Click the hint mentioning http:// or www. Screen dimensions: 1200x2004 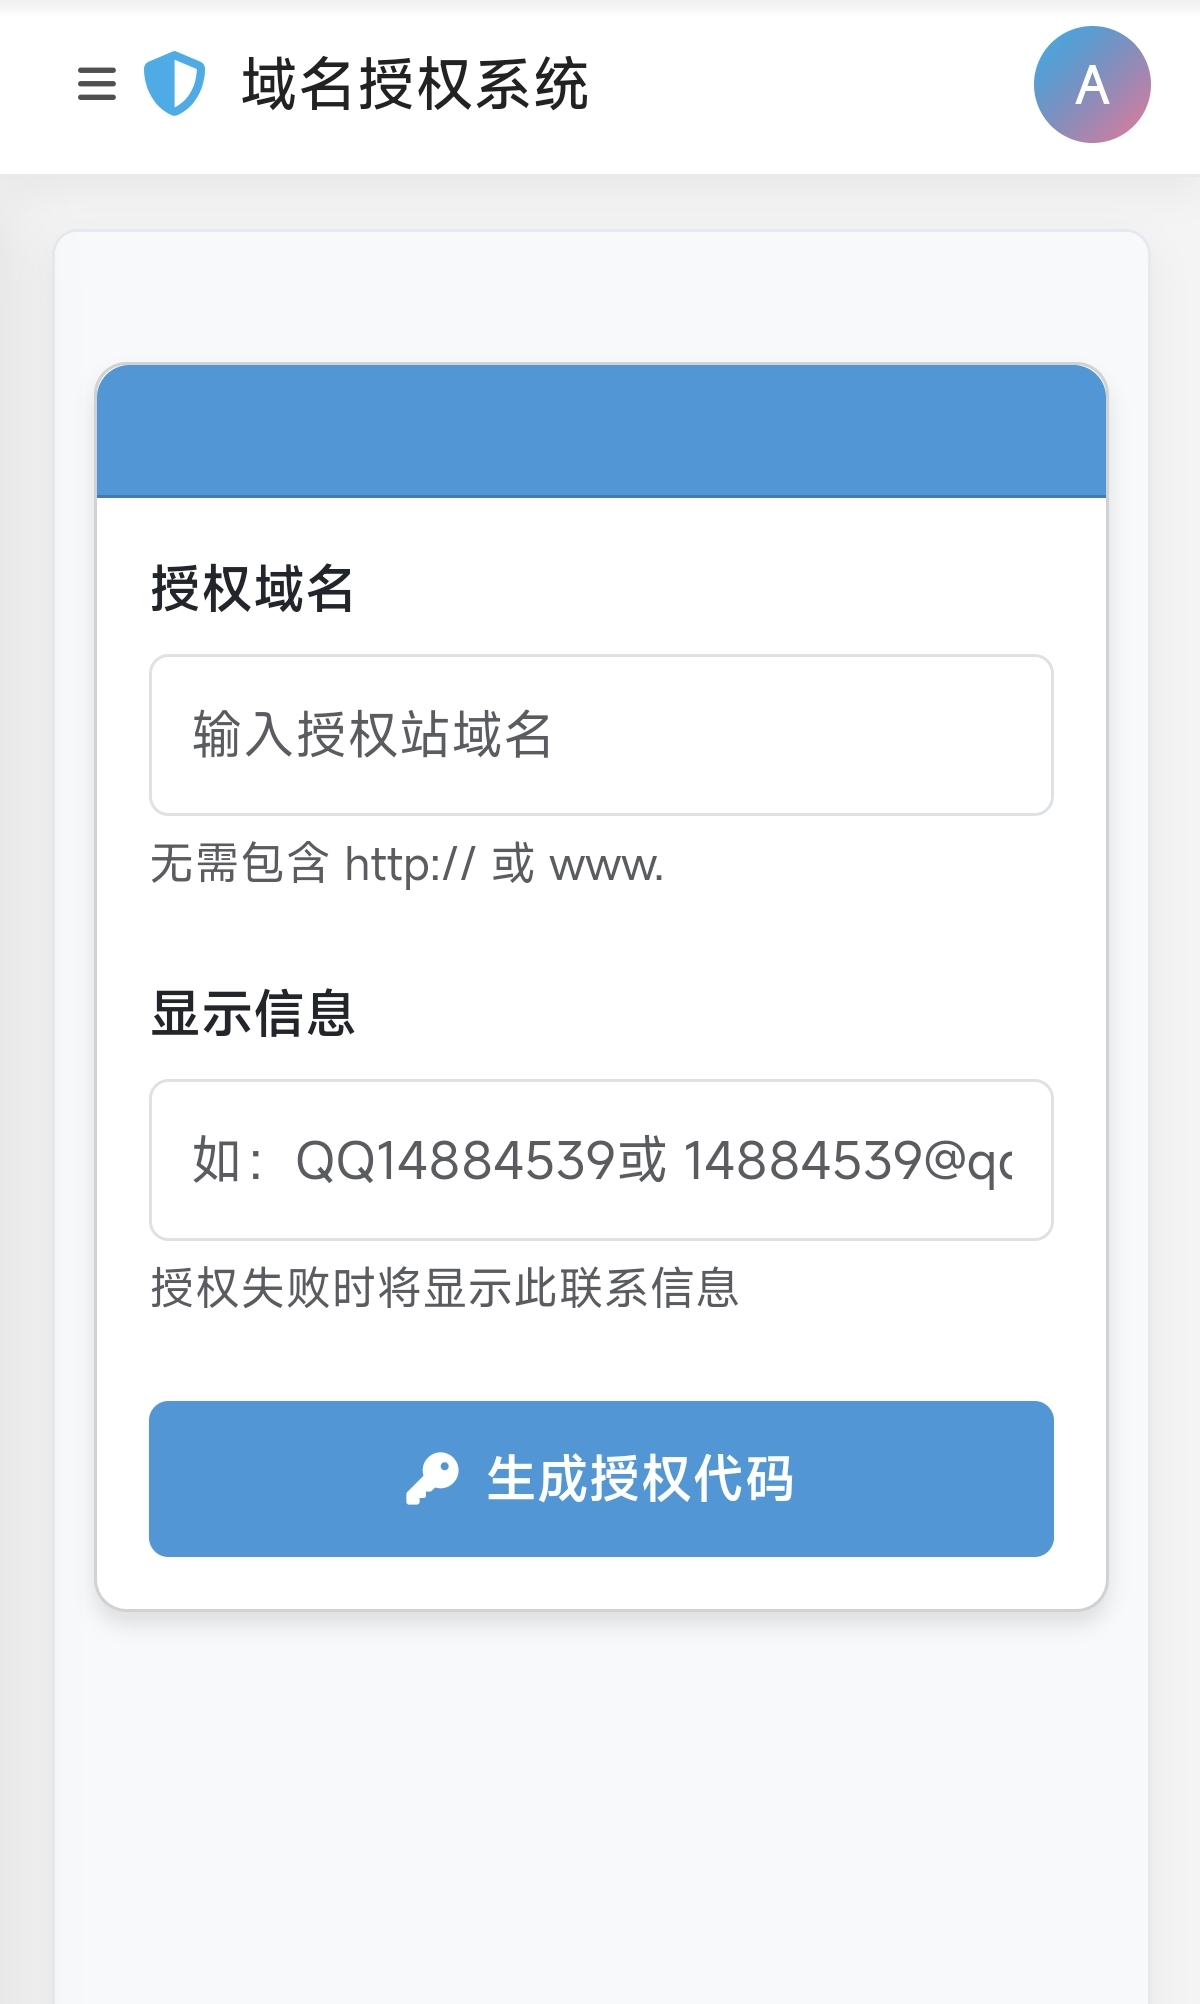(x=407, y=864)
